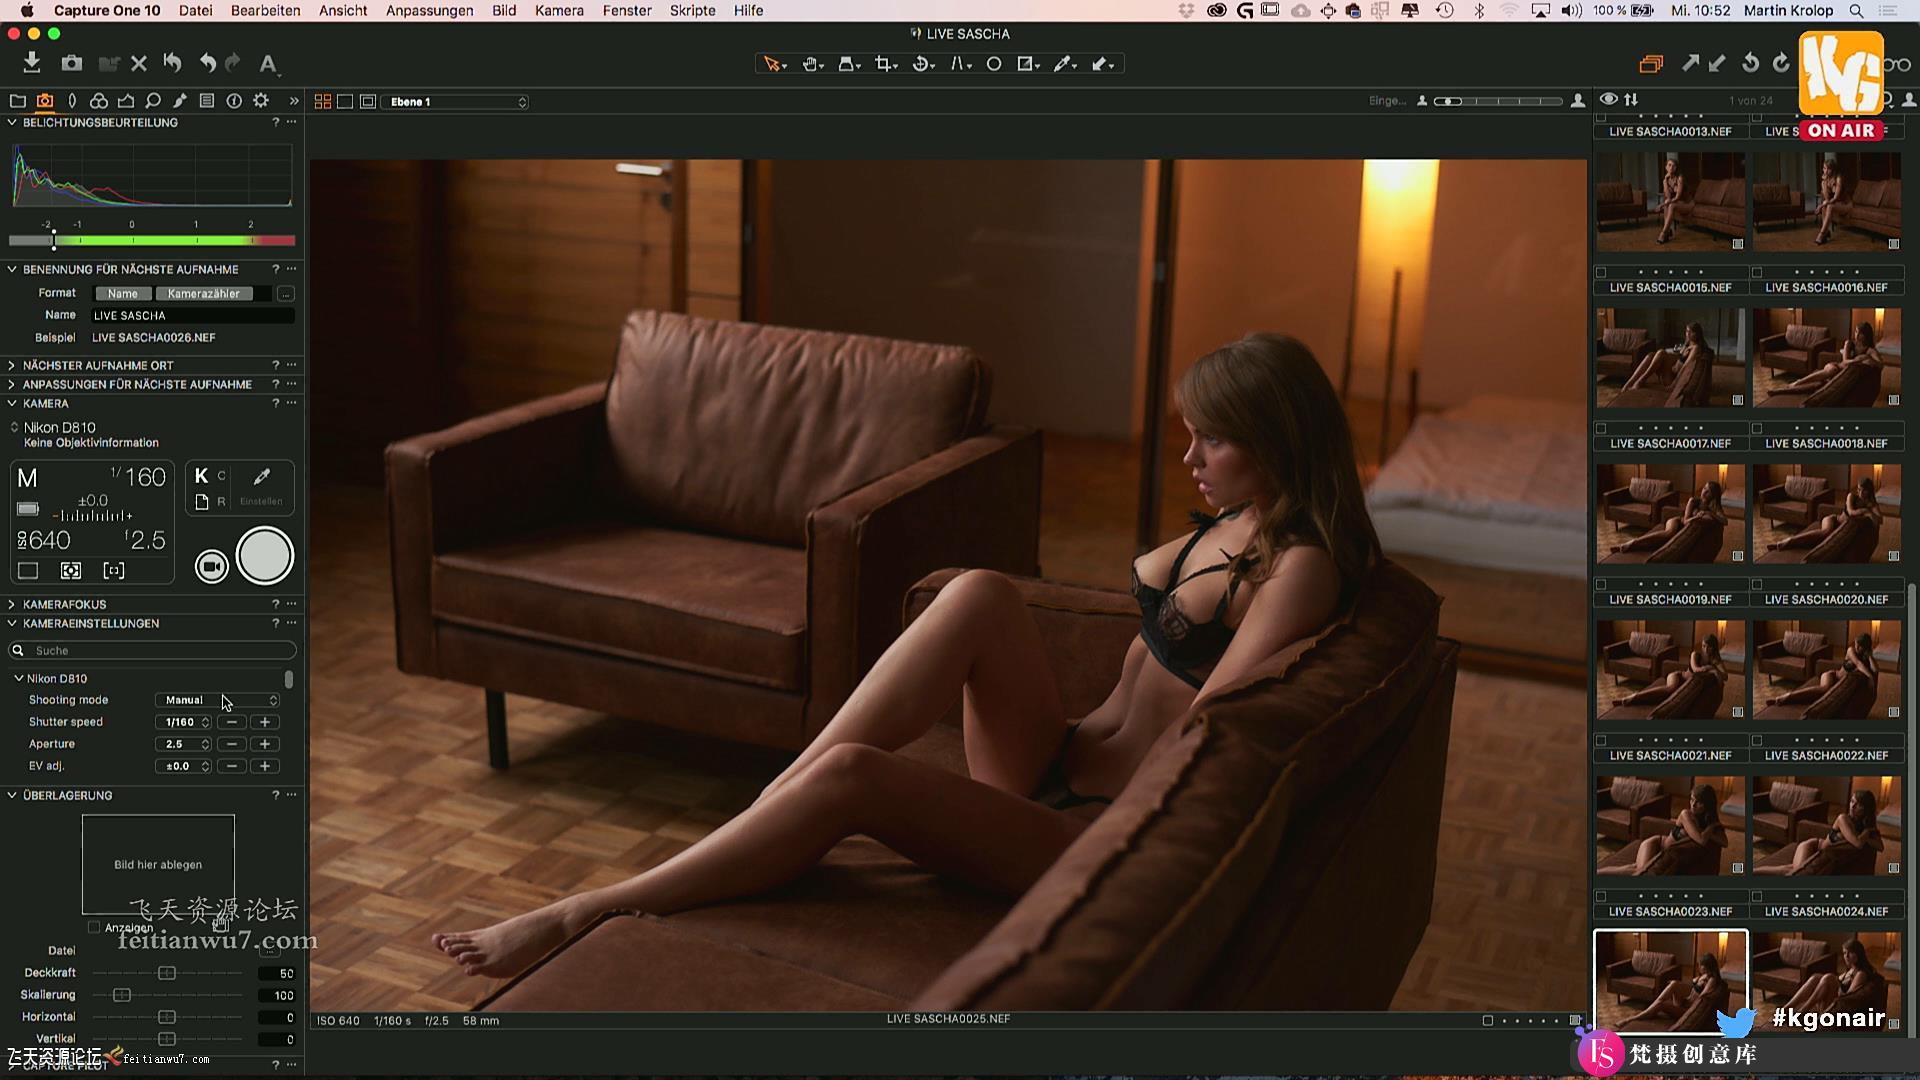The height and width of the screenshot is (1080, 1920).
Task: Decrease aperture with minus button
Action: [232, 744]
